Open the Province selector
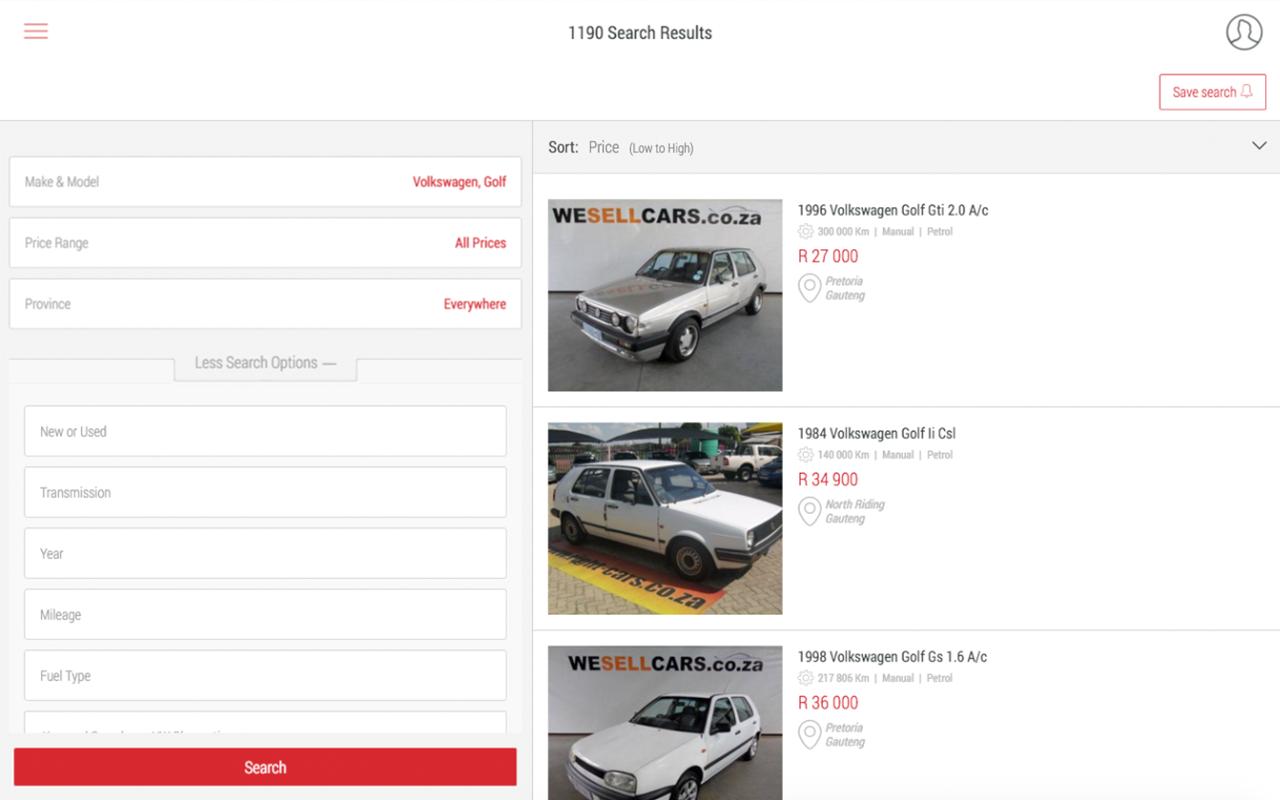 (265, 304)
